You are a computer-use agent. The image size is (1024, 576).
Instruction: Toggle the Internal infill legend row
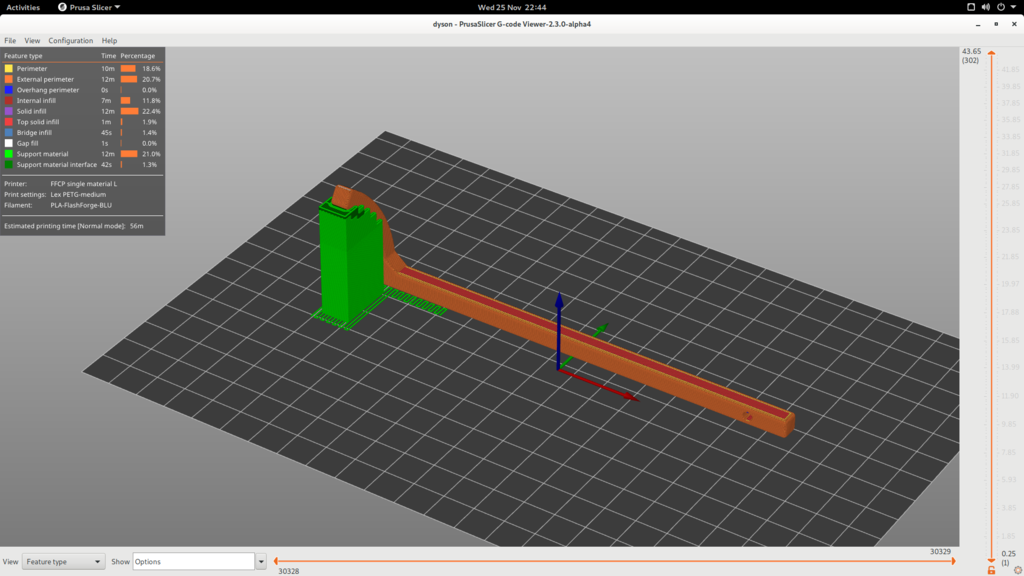click(x=82, y=101)
